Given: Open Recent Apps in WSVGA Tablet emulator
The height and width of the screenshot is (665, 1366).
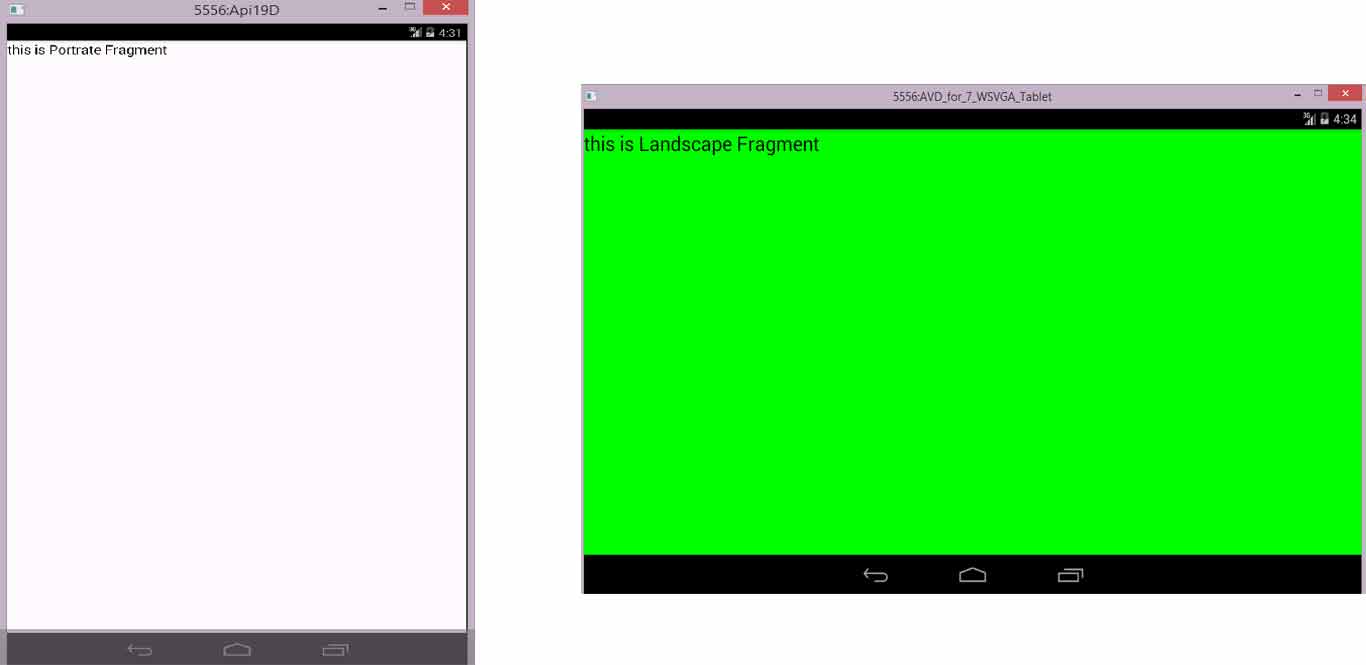Looking at the screenshot, I should pos(1070,575).
